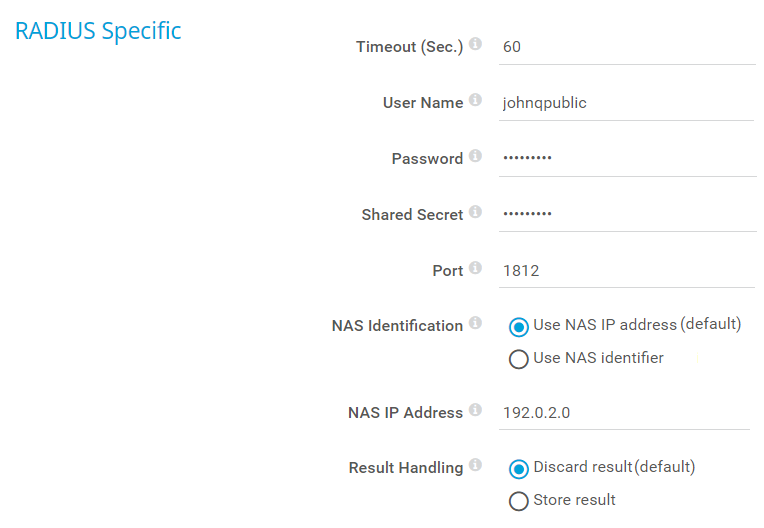This screenshot has width=764, height=528.
Task: Select the Use NAS IP address option
Action: 519,326
